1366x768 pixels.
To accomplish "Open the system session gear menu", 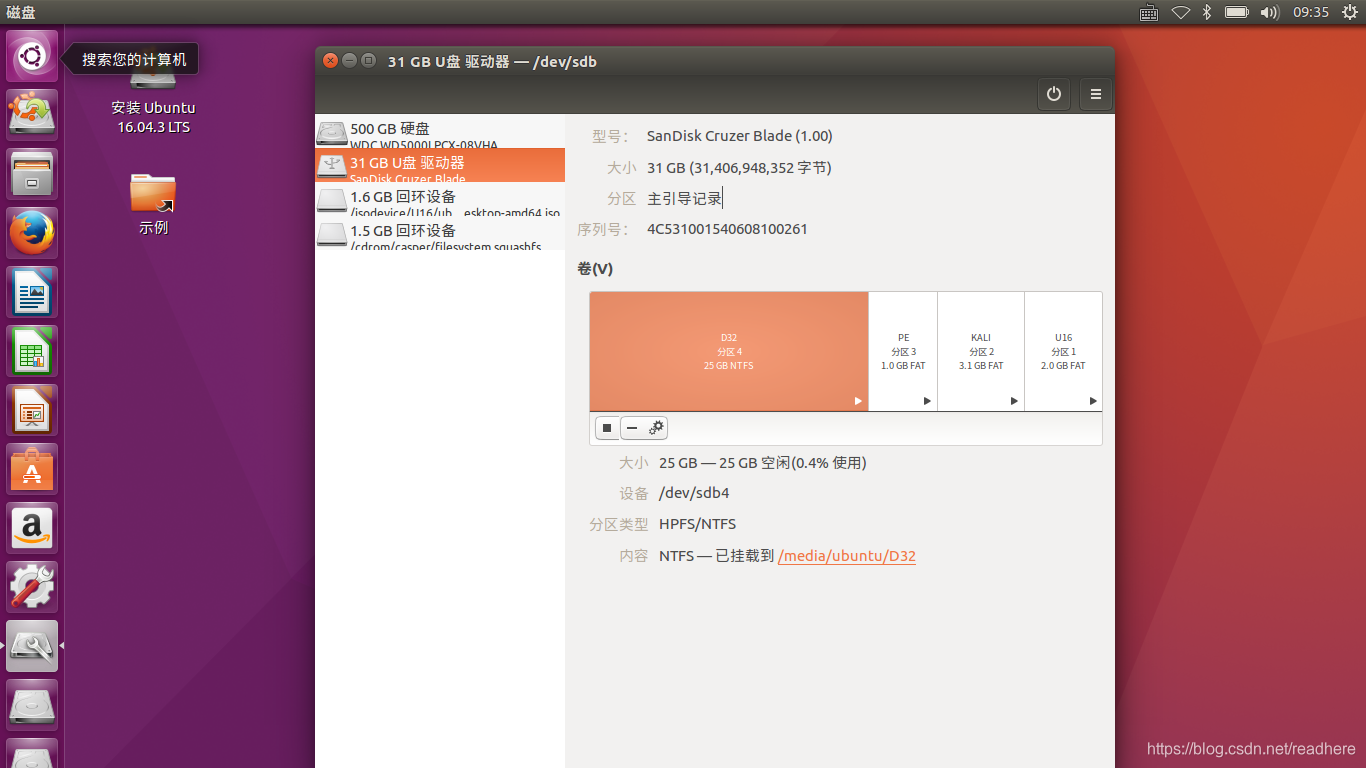I will tap(1349, 12).
